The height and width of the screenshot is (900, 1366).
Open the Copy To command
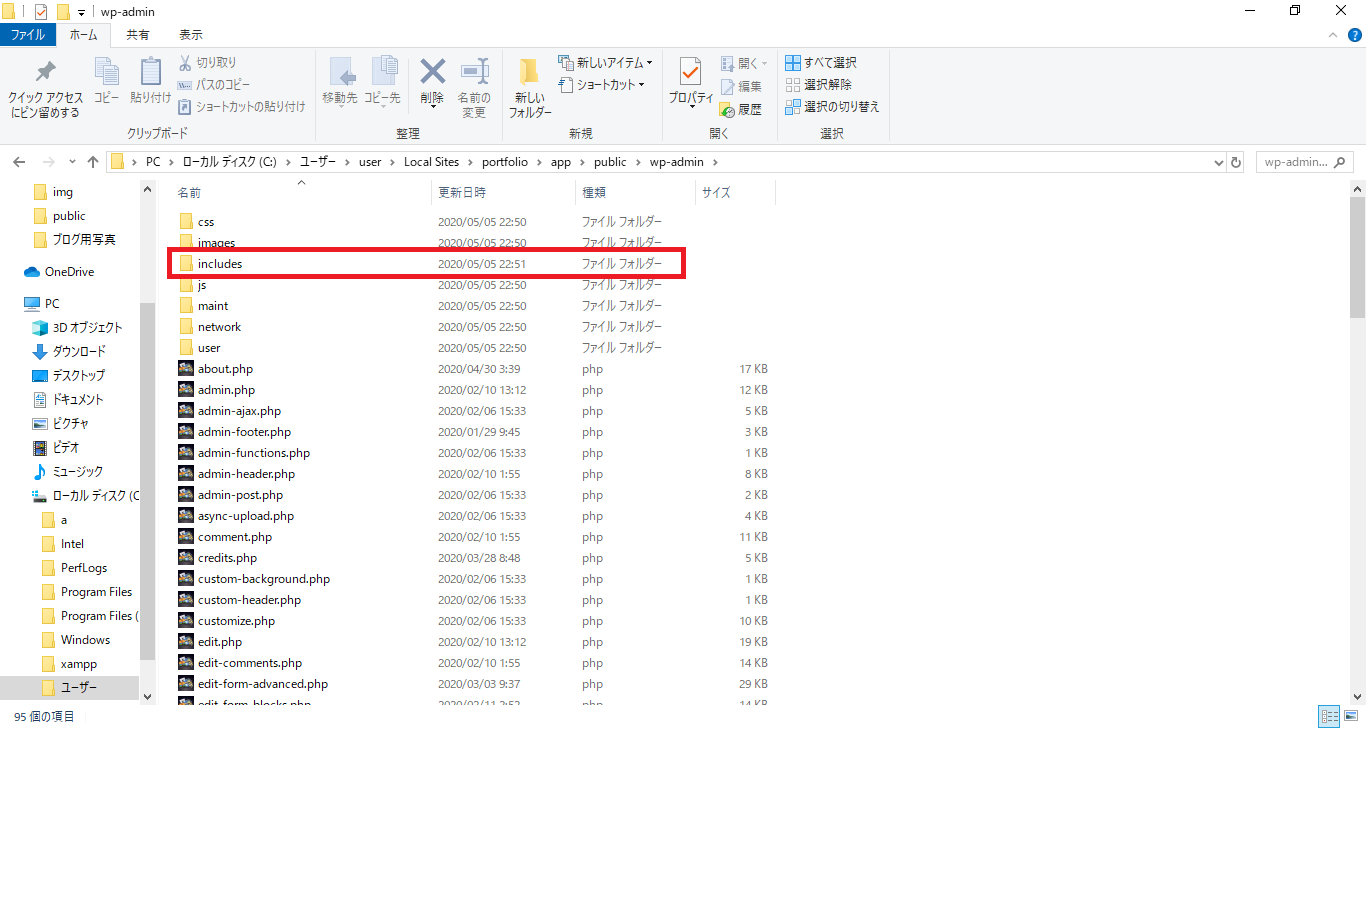(382, 81)
